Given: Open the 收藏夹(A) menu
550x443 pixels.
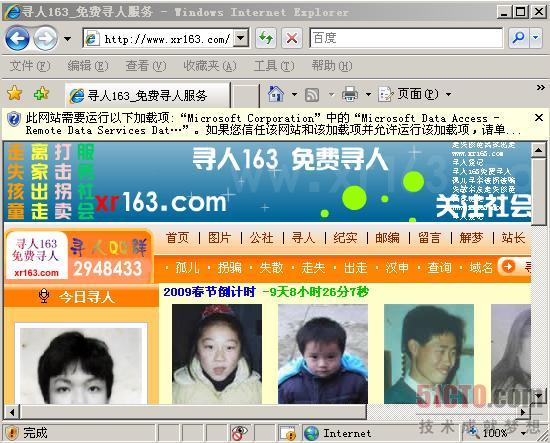Looking at the screenshot, I should [210, 66].
